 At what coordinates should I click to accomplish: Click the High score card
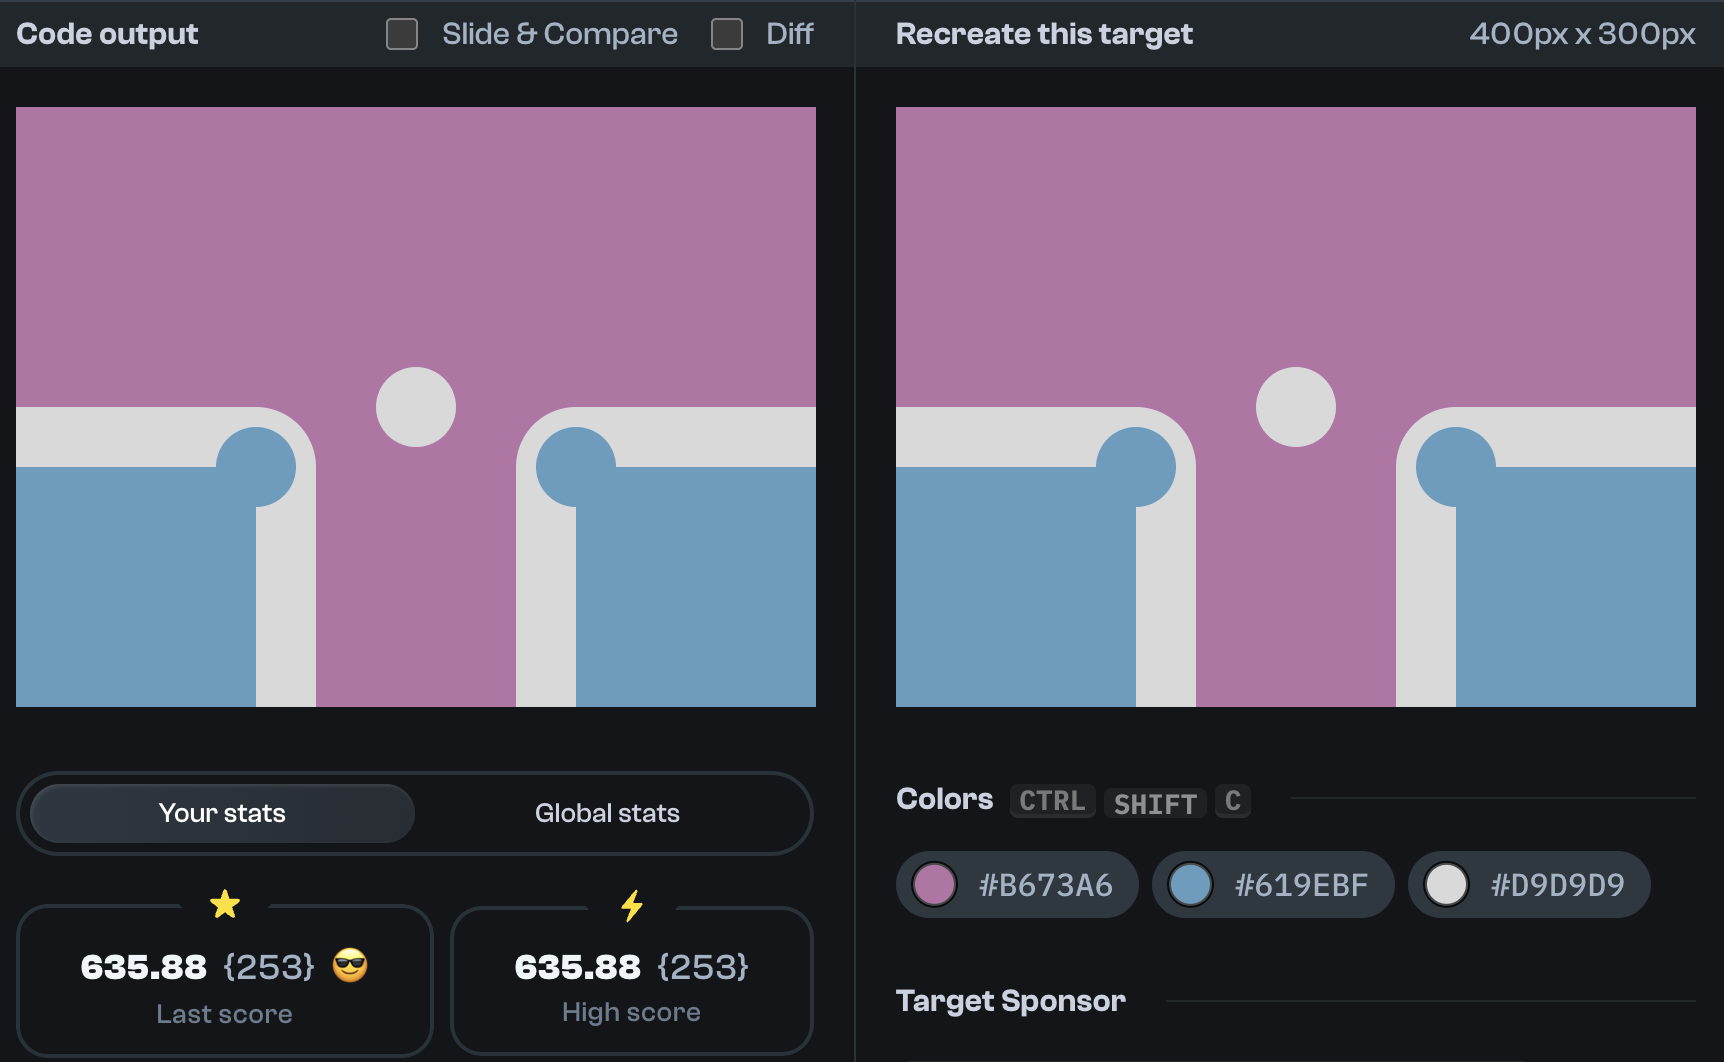click(x=631, y=980)
